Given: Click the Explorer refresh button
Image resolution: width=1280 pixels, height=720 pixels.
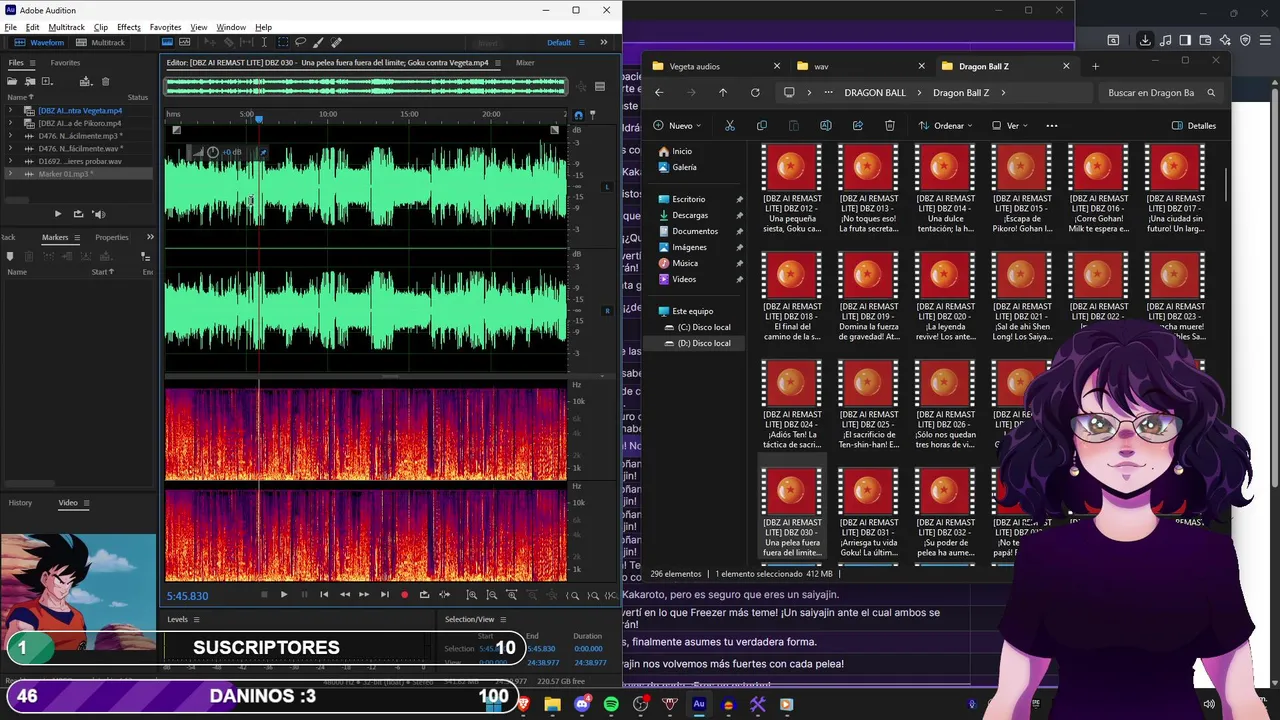Looking at the screenshot, I should 755,93.
